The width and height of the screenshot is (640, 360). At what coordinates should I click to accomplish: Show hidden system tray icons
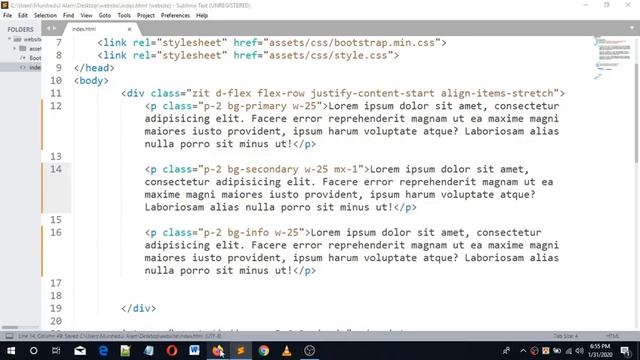pyautogui.click(x=523, y=351)
